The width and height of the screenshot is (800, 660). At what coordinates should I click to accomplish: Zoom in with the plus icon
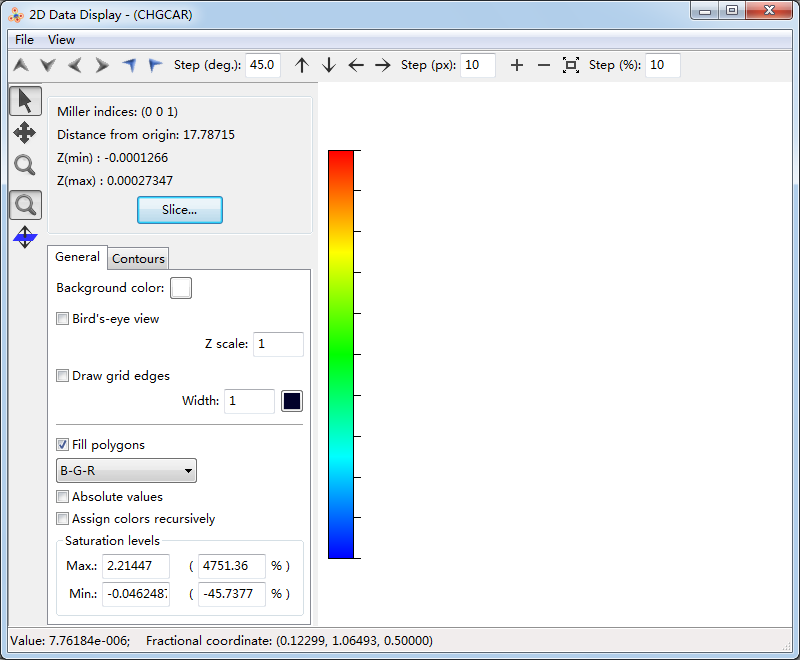pos(517,65)
